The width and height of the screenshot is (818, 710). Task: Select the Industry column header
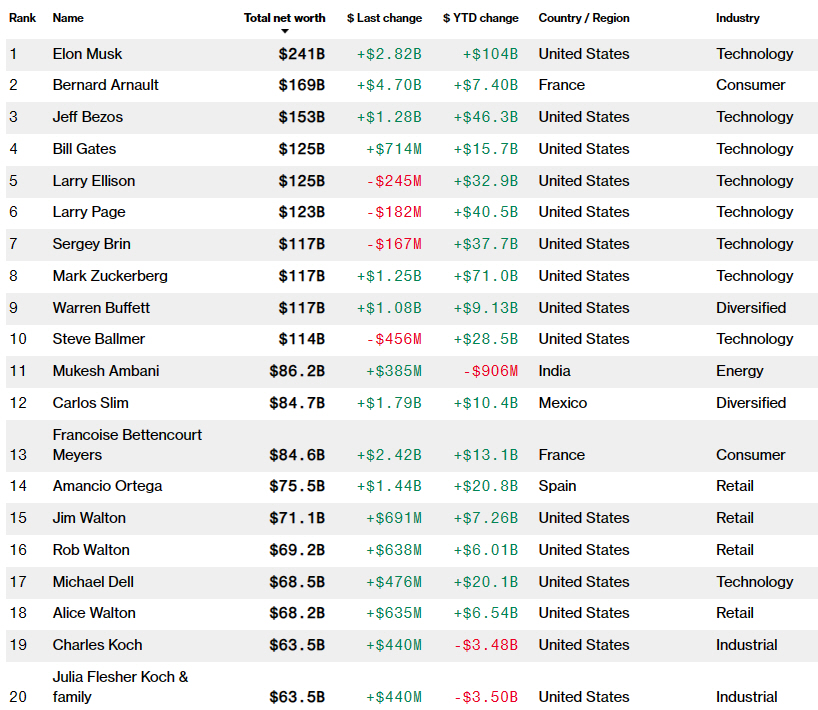click(737, 18)
